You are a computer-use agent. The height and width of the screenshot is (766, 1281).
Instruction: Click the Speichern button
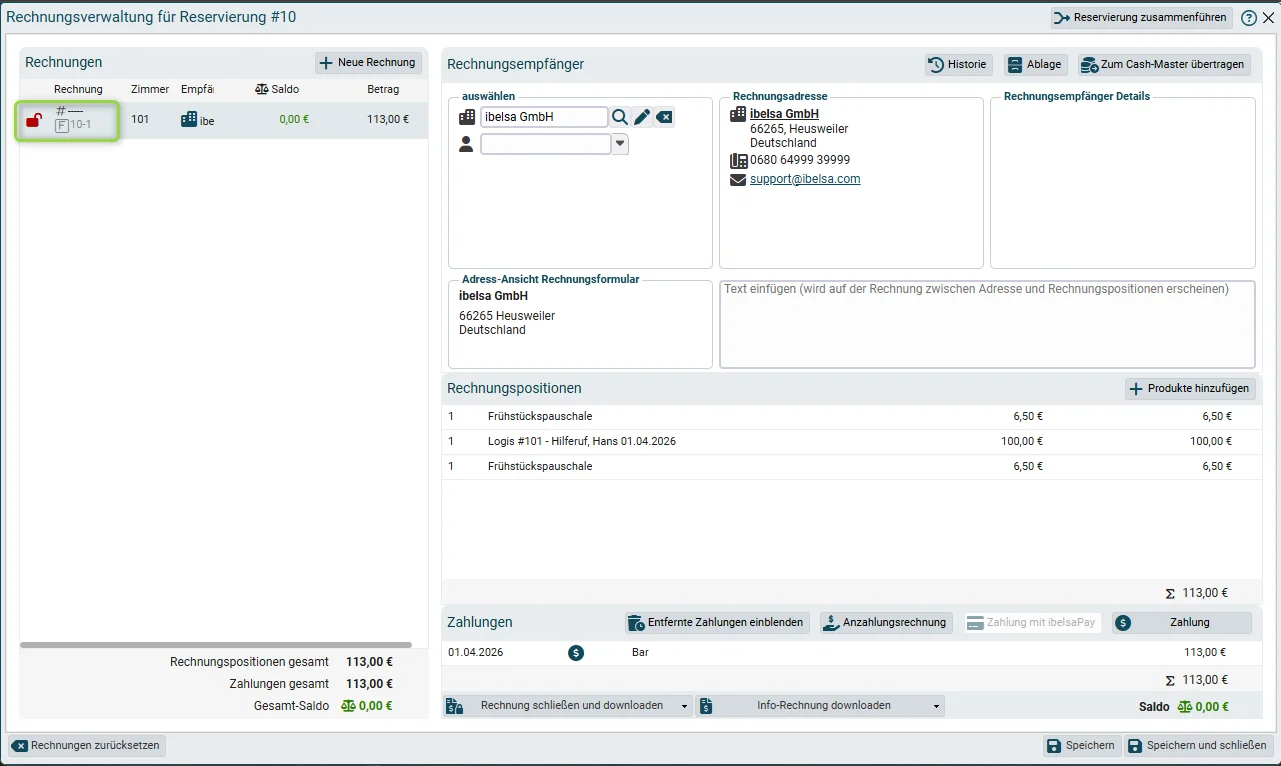click(1081, 746)
